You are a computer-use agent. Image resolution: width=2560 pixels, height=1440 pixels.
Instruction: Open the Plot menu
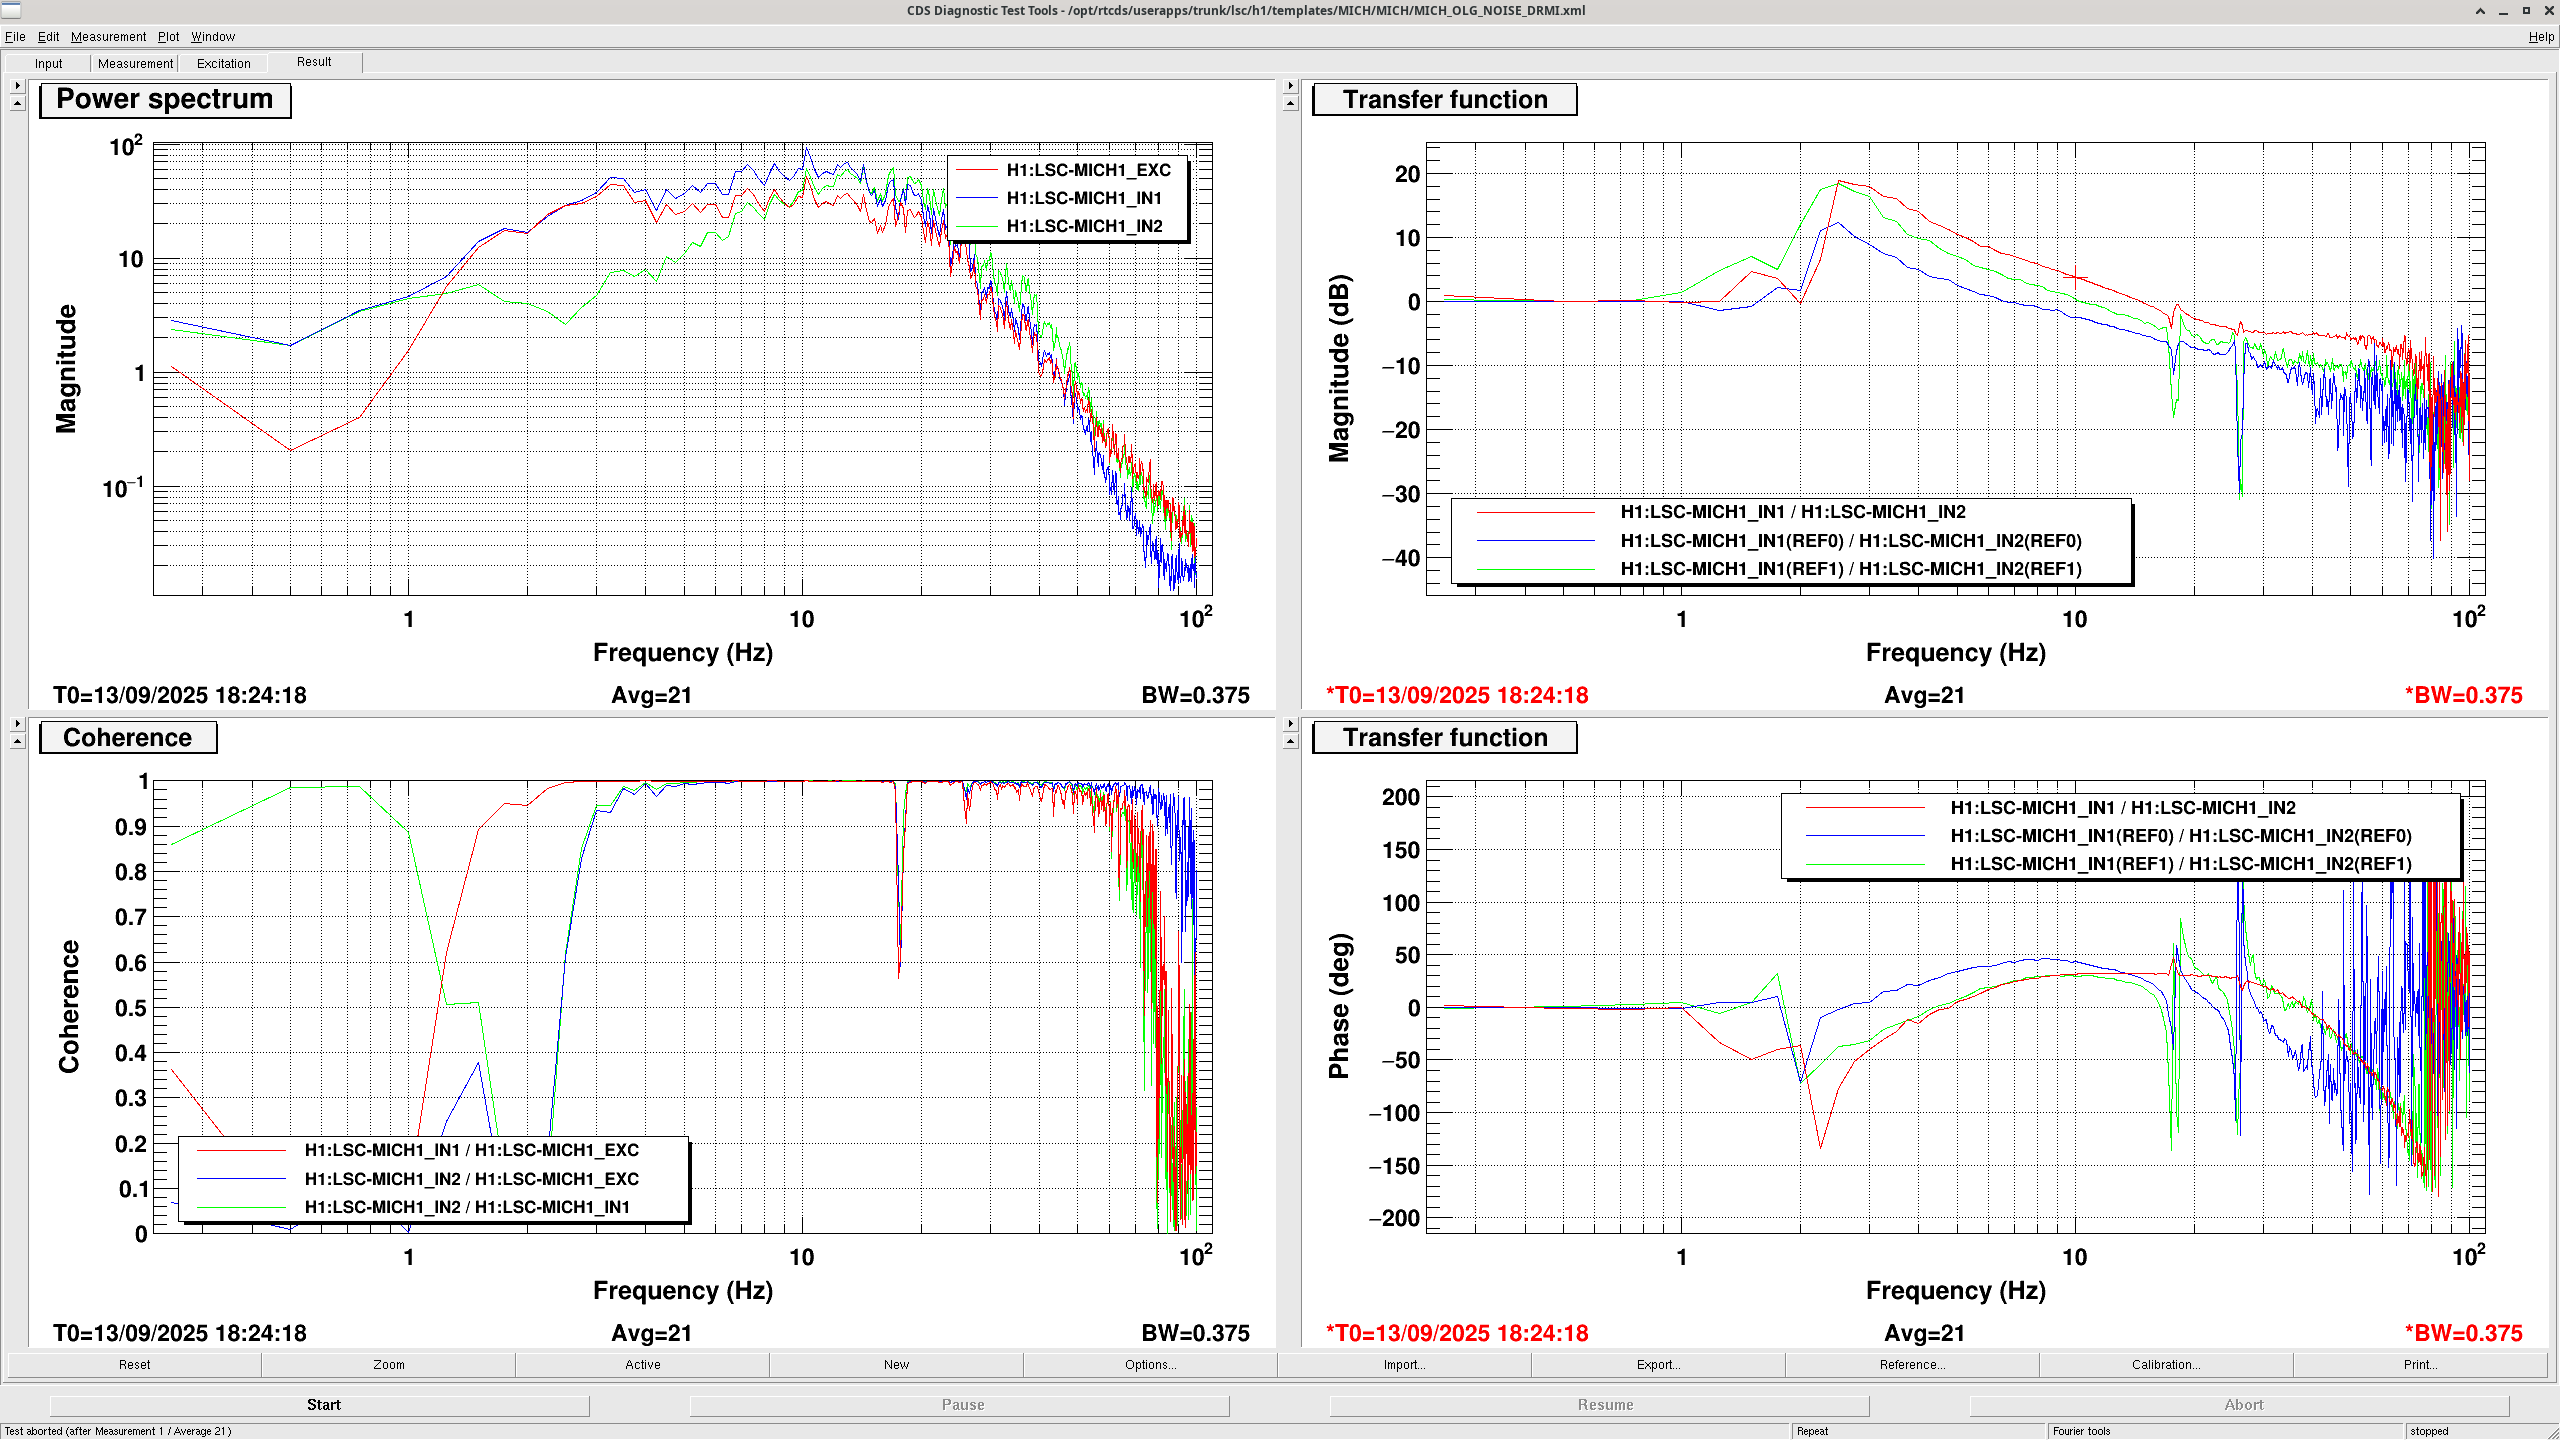point(168,37)
